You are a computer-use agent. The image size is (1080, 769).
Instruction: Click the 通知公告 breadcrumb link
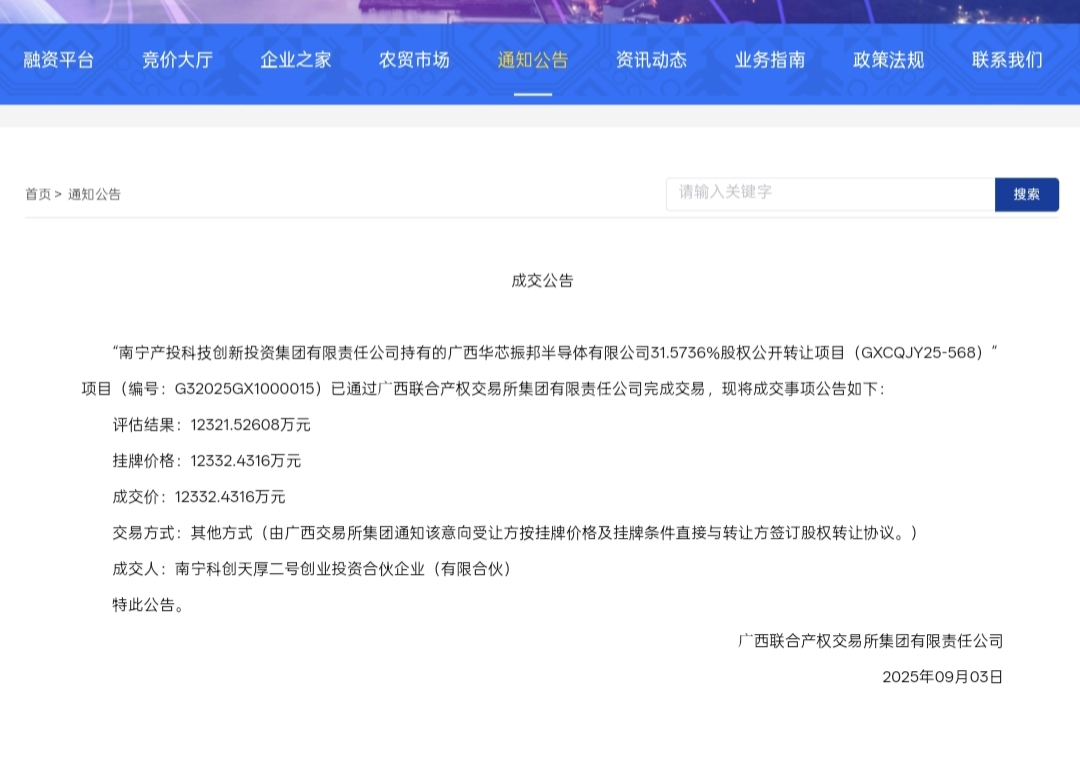click(94, 194)
